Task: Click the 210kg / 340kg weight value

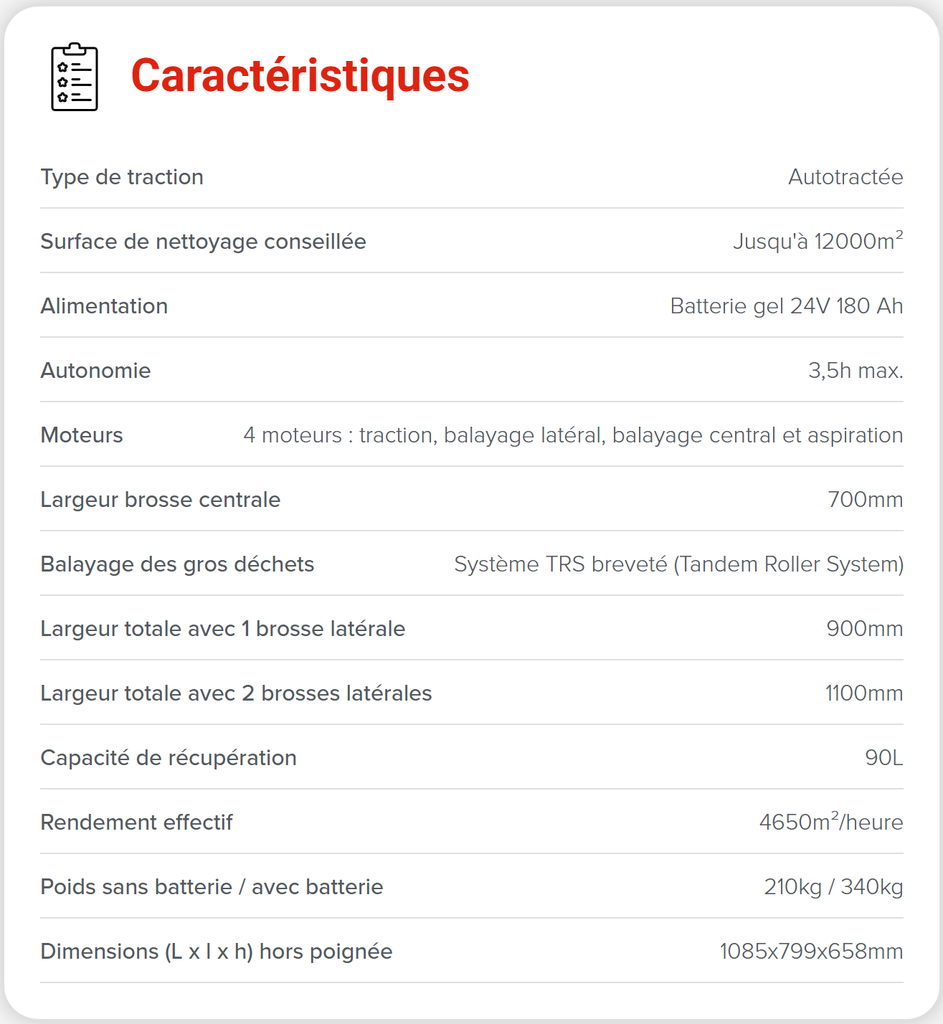Action: coord(833,887)
